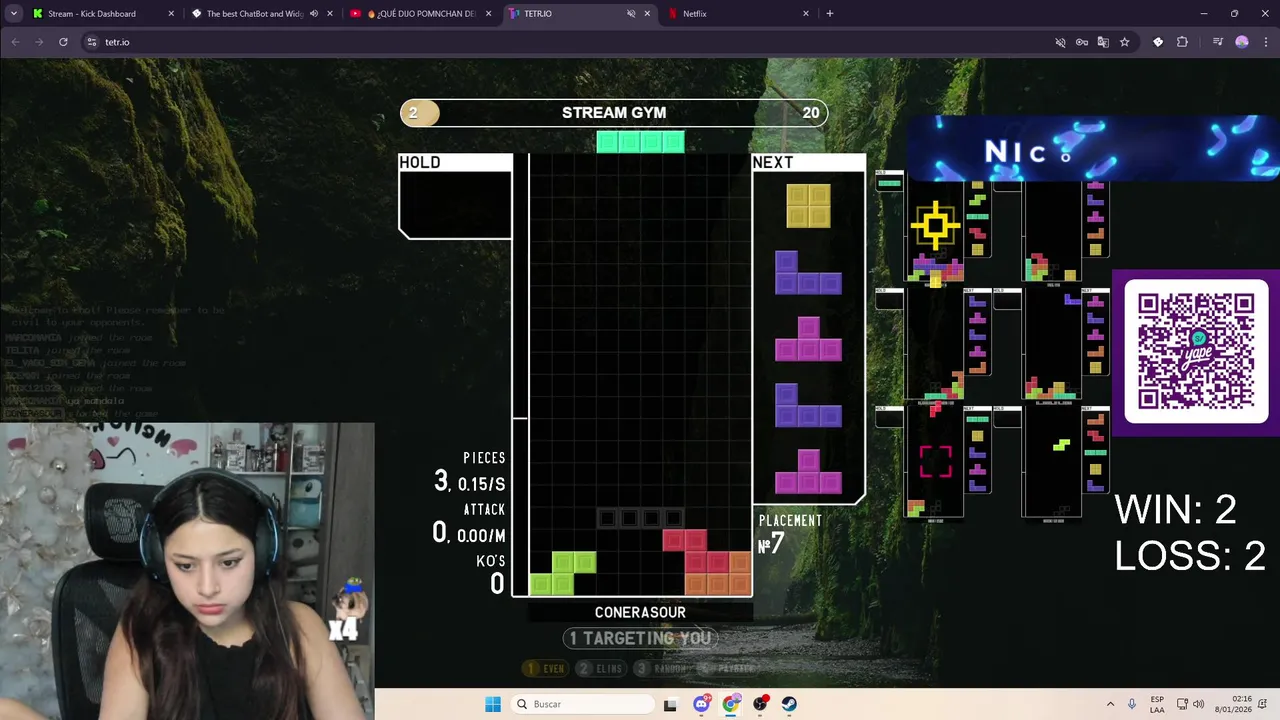Open the Chrome three-dot menu
Screen dimensions: 1280x720
click(1264, 42)
